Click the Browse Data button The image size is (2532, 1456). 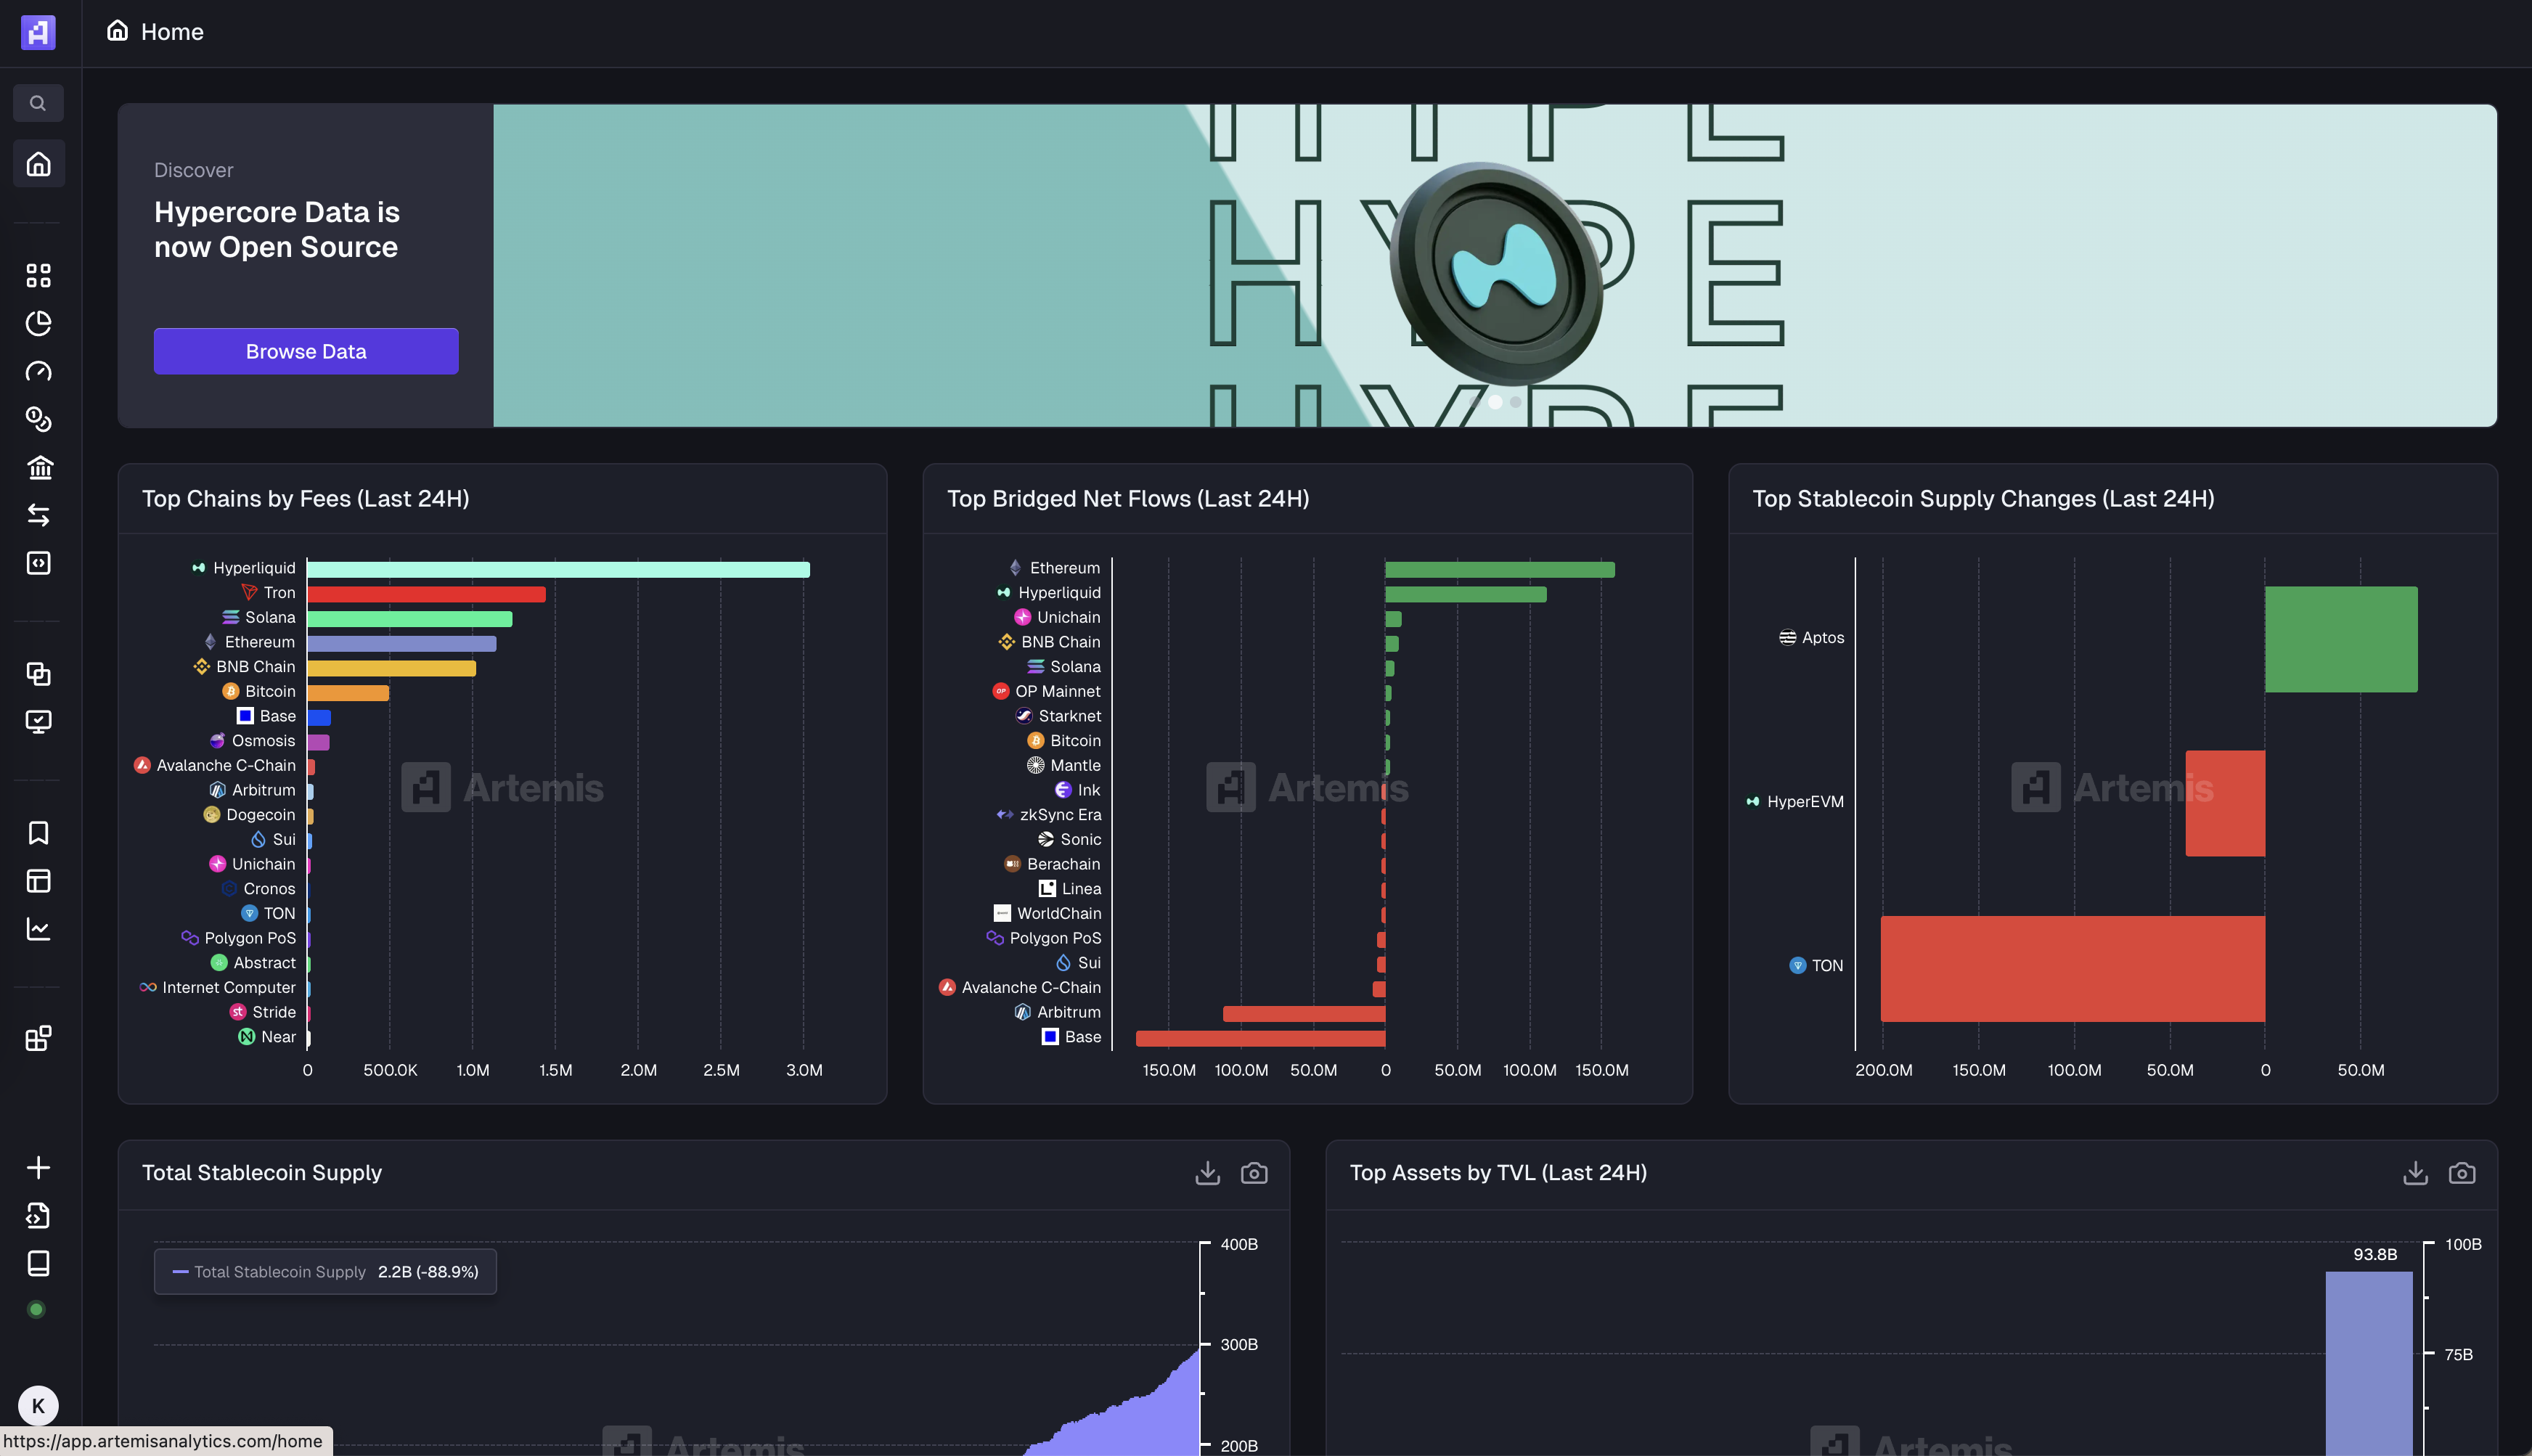tap(306, 351)
